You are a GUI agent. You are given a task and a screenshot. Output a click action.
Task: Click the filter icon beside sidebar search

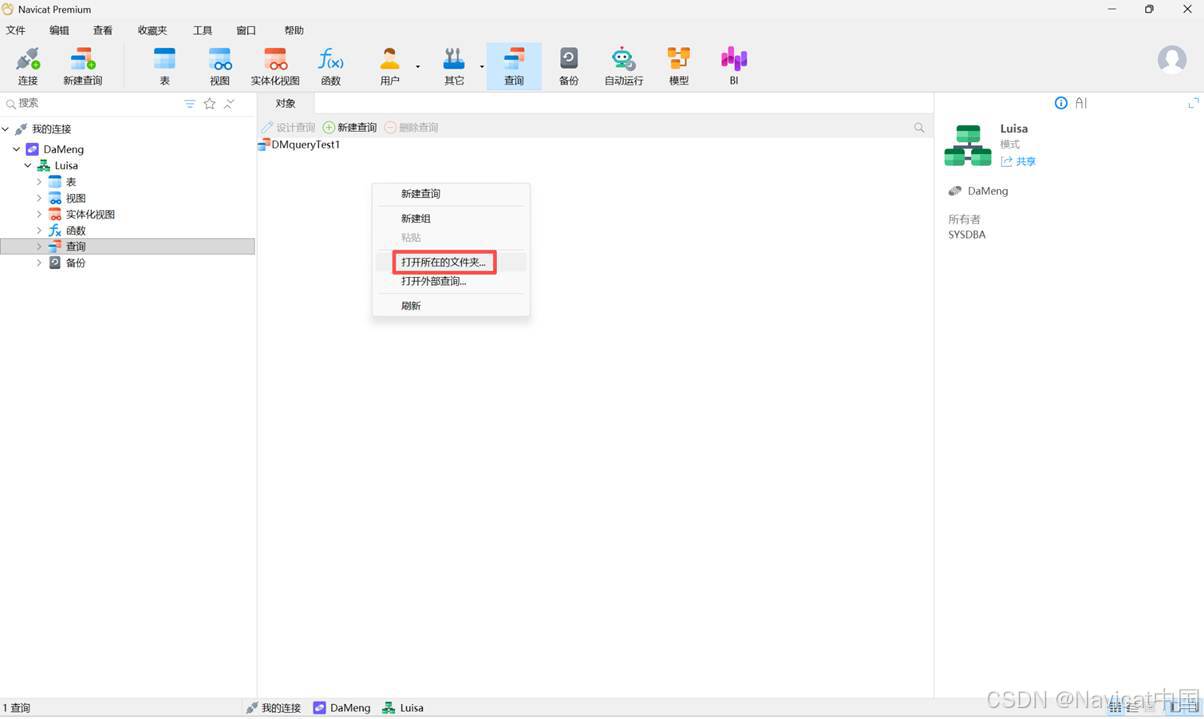pyautogui.click(x=190, y=103)
